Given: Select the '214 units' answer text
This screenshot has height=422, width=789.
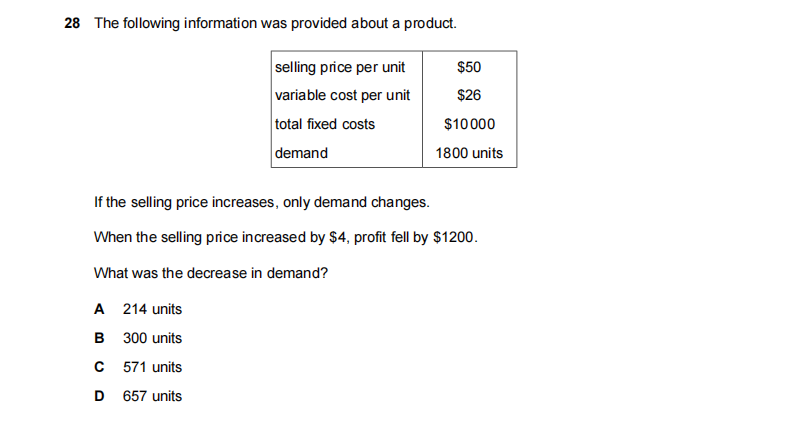Looking at the screenshot, I should 152,309.
